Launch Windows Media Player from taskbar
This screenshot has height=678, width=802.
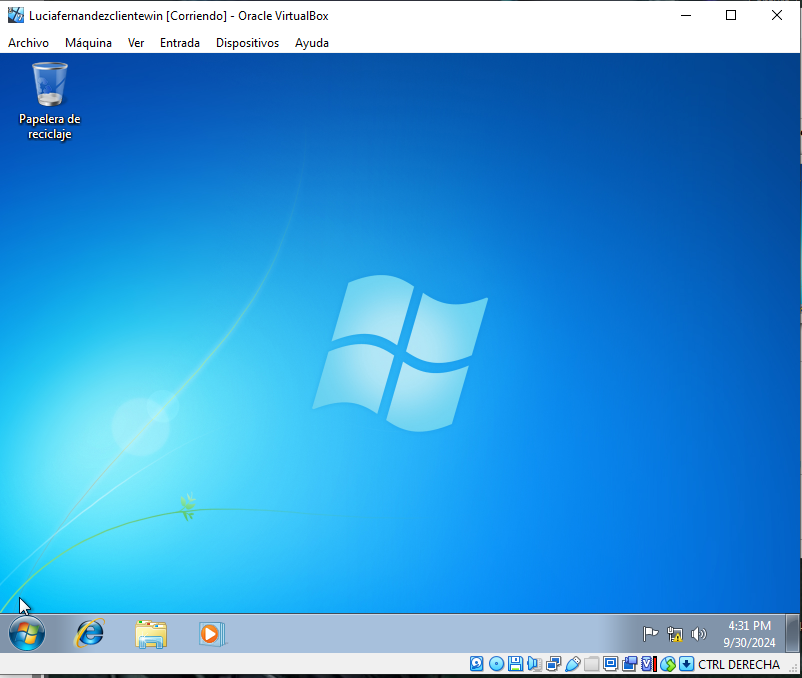211,633
